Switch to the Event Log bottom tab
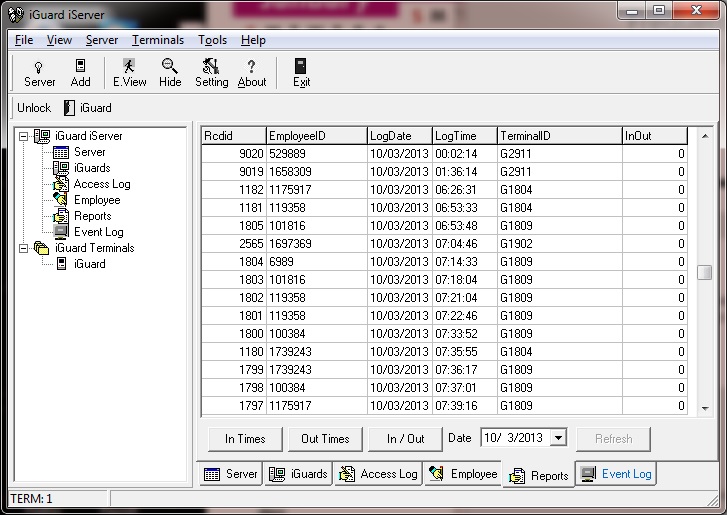Image resolution: width=727 pixels, height=515 pixels. click(616, 474)
